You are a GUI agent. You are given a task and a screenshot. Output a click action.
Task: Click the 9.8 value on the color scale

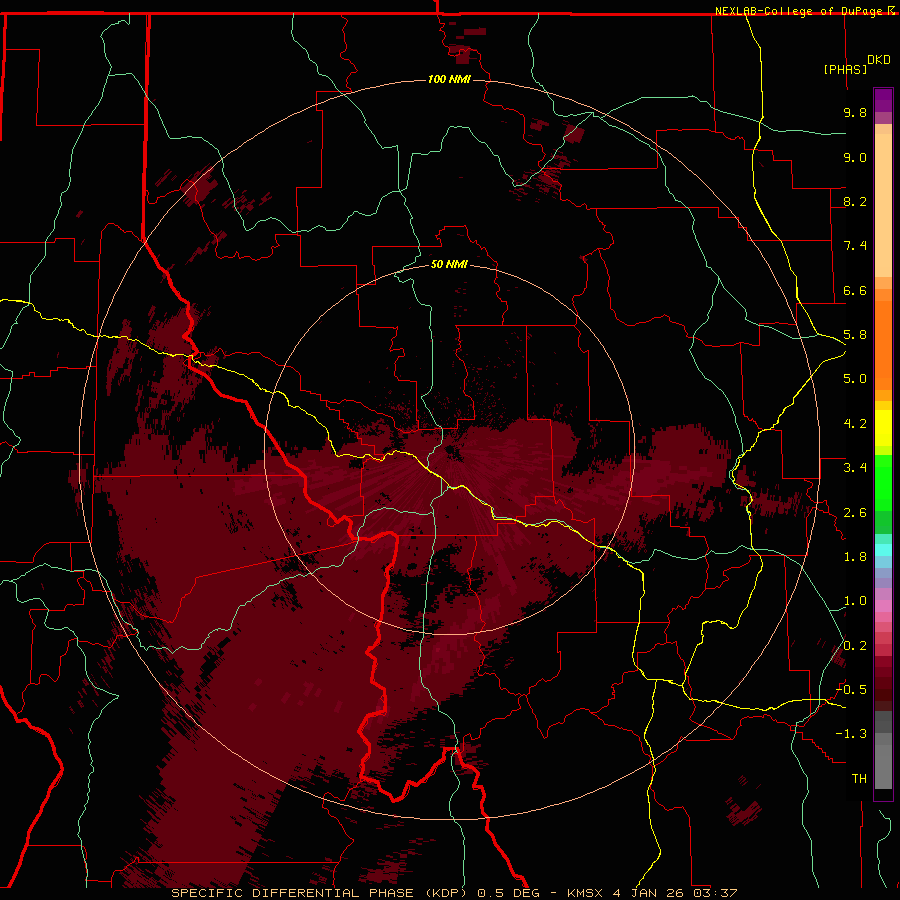[855, 112]
